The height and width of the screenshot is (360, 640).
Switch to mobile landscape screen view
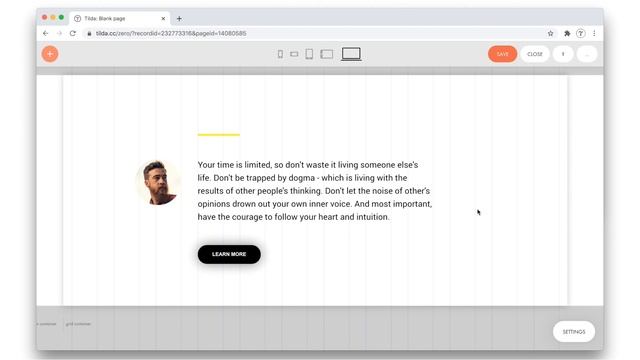(294, 54)
